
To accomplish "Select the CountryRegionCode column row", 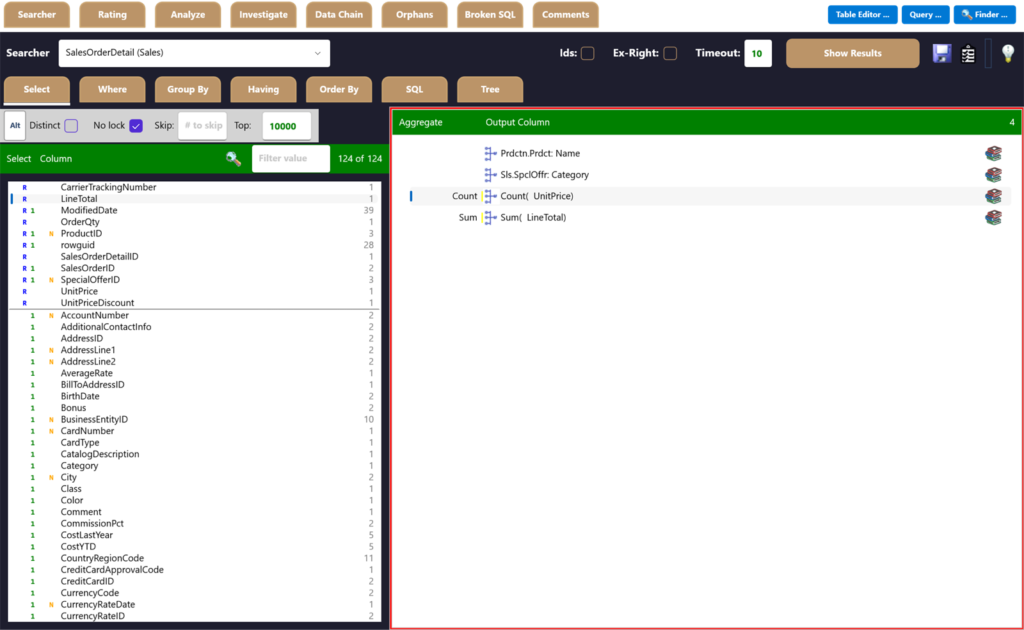I will [x=194, y=559].
